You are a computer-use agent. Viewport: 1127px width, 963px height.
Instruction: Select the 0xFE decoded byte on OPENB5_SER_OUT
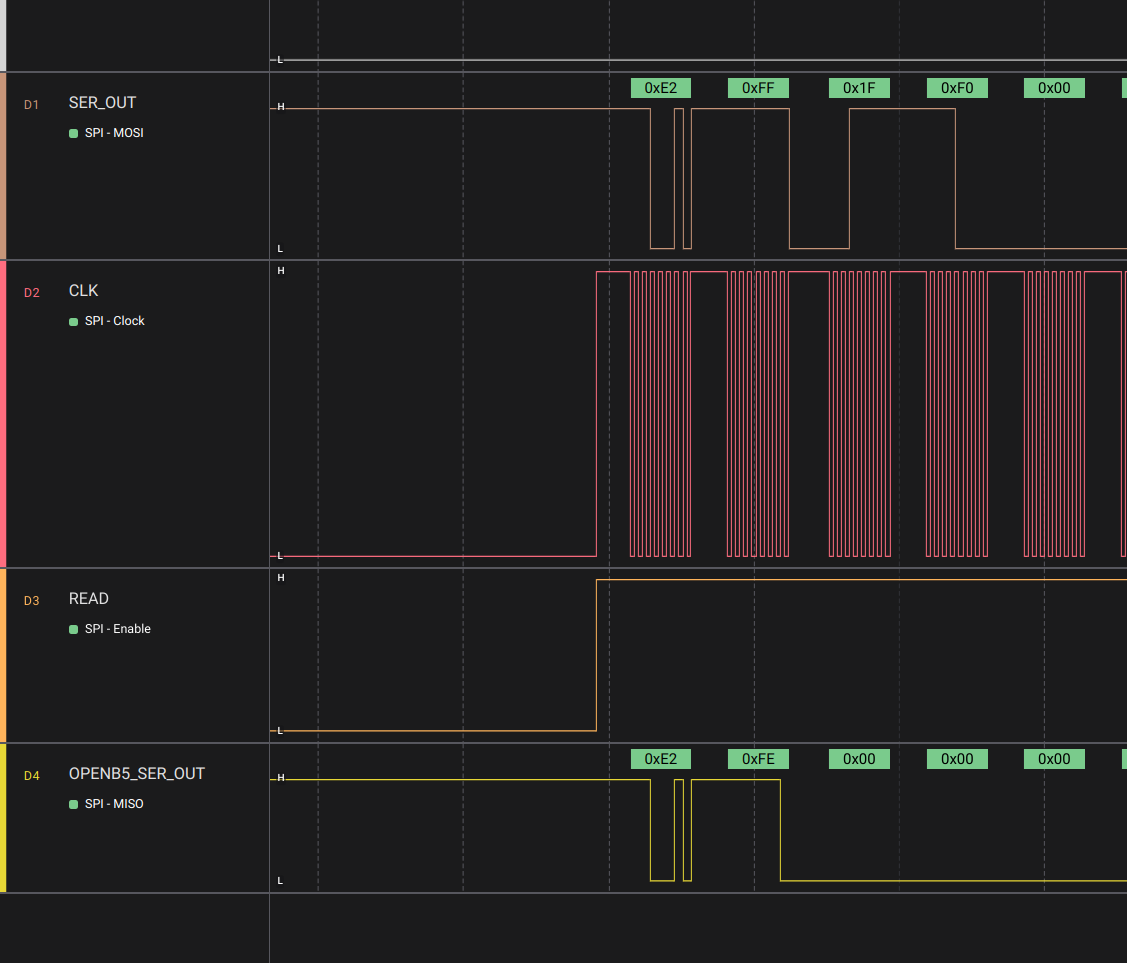[758, 759]
